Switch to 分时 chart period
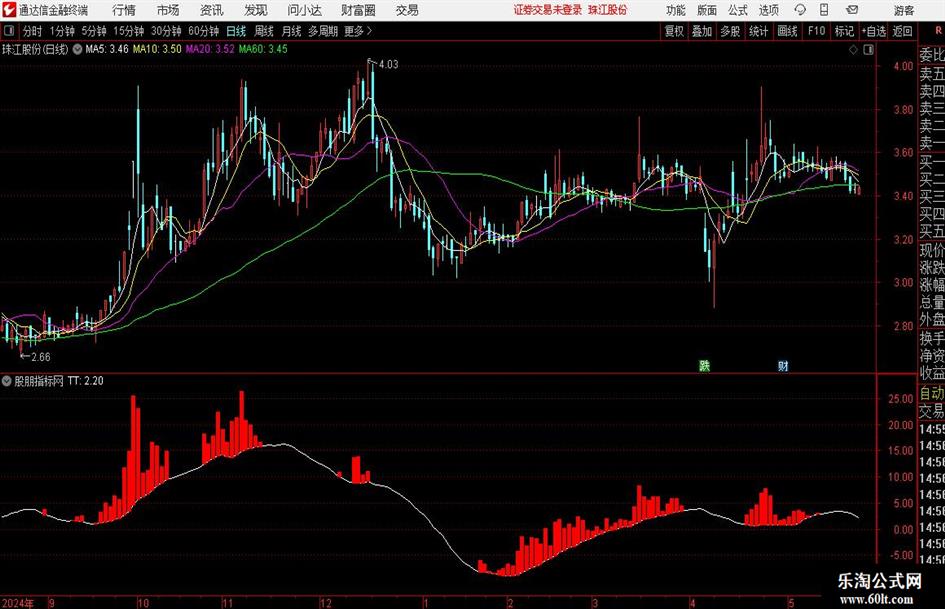The width and height of the screenshot is (945, 609). pyautogui.click(x=33, y=31)
